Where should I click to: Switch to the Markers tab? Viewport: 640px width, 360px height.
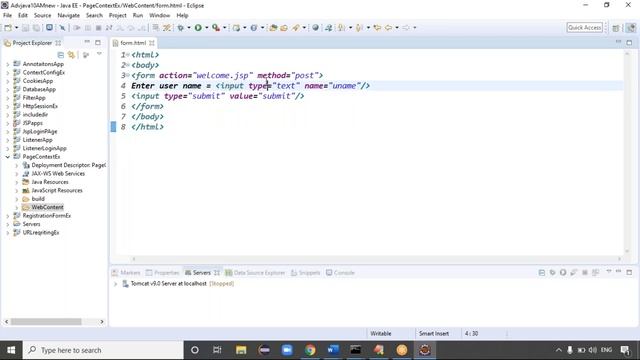(126, 273)
